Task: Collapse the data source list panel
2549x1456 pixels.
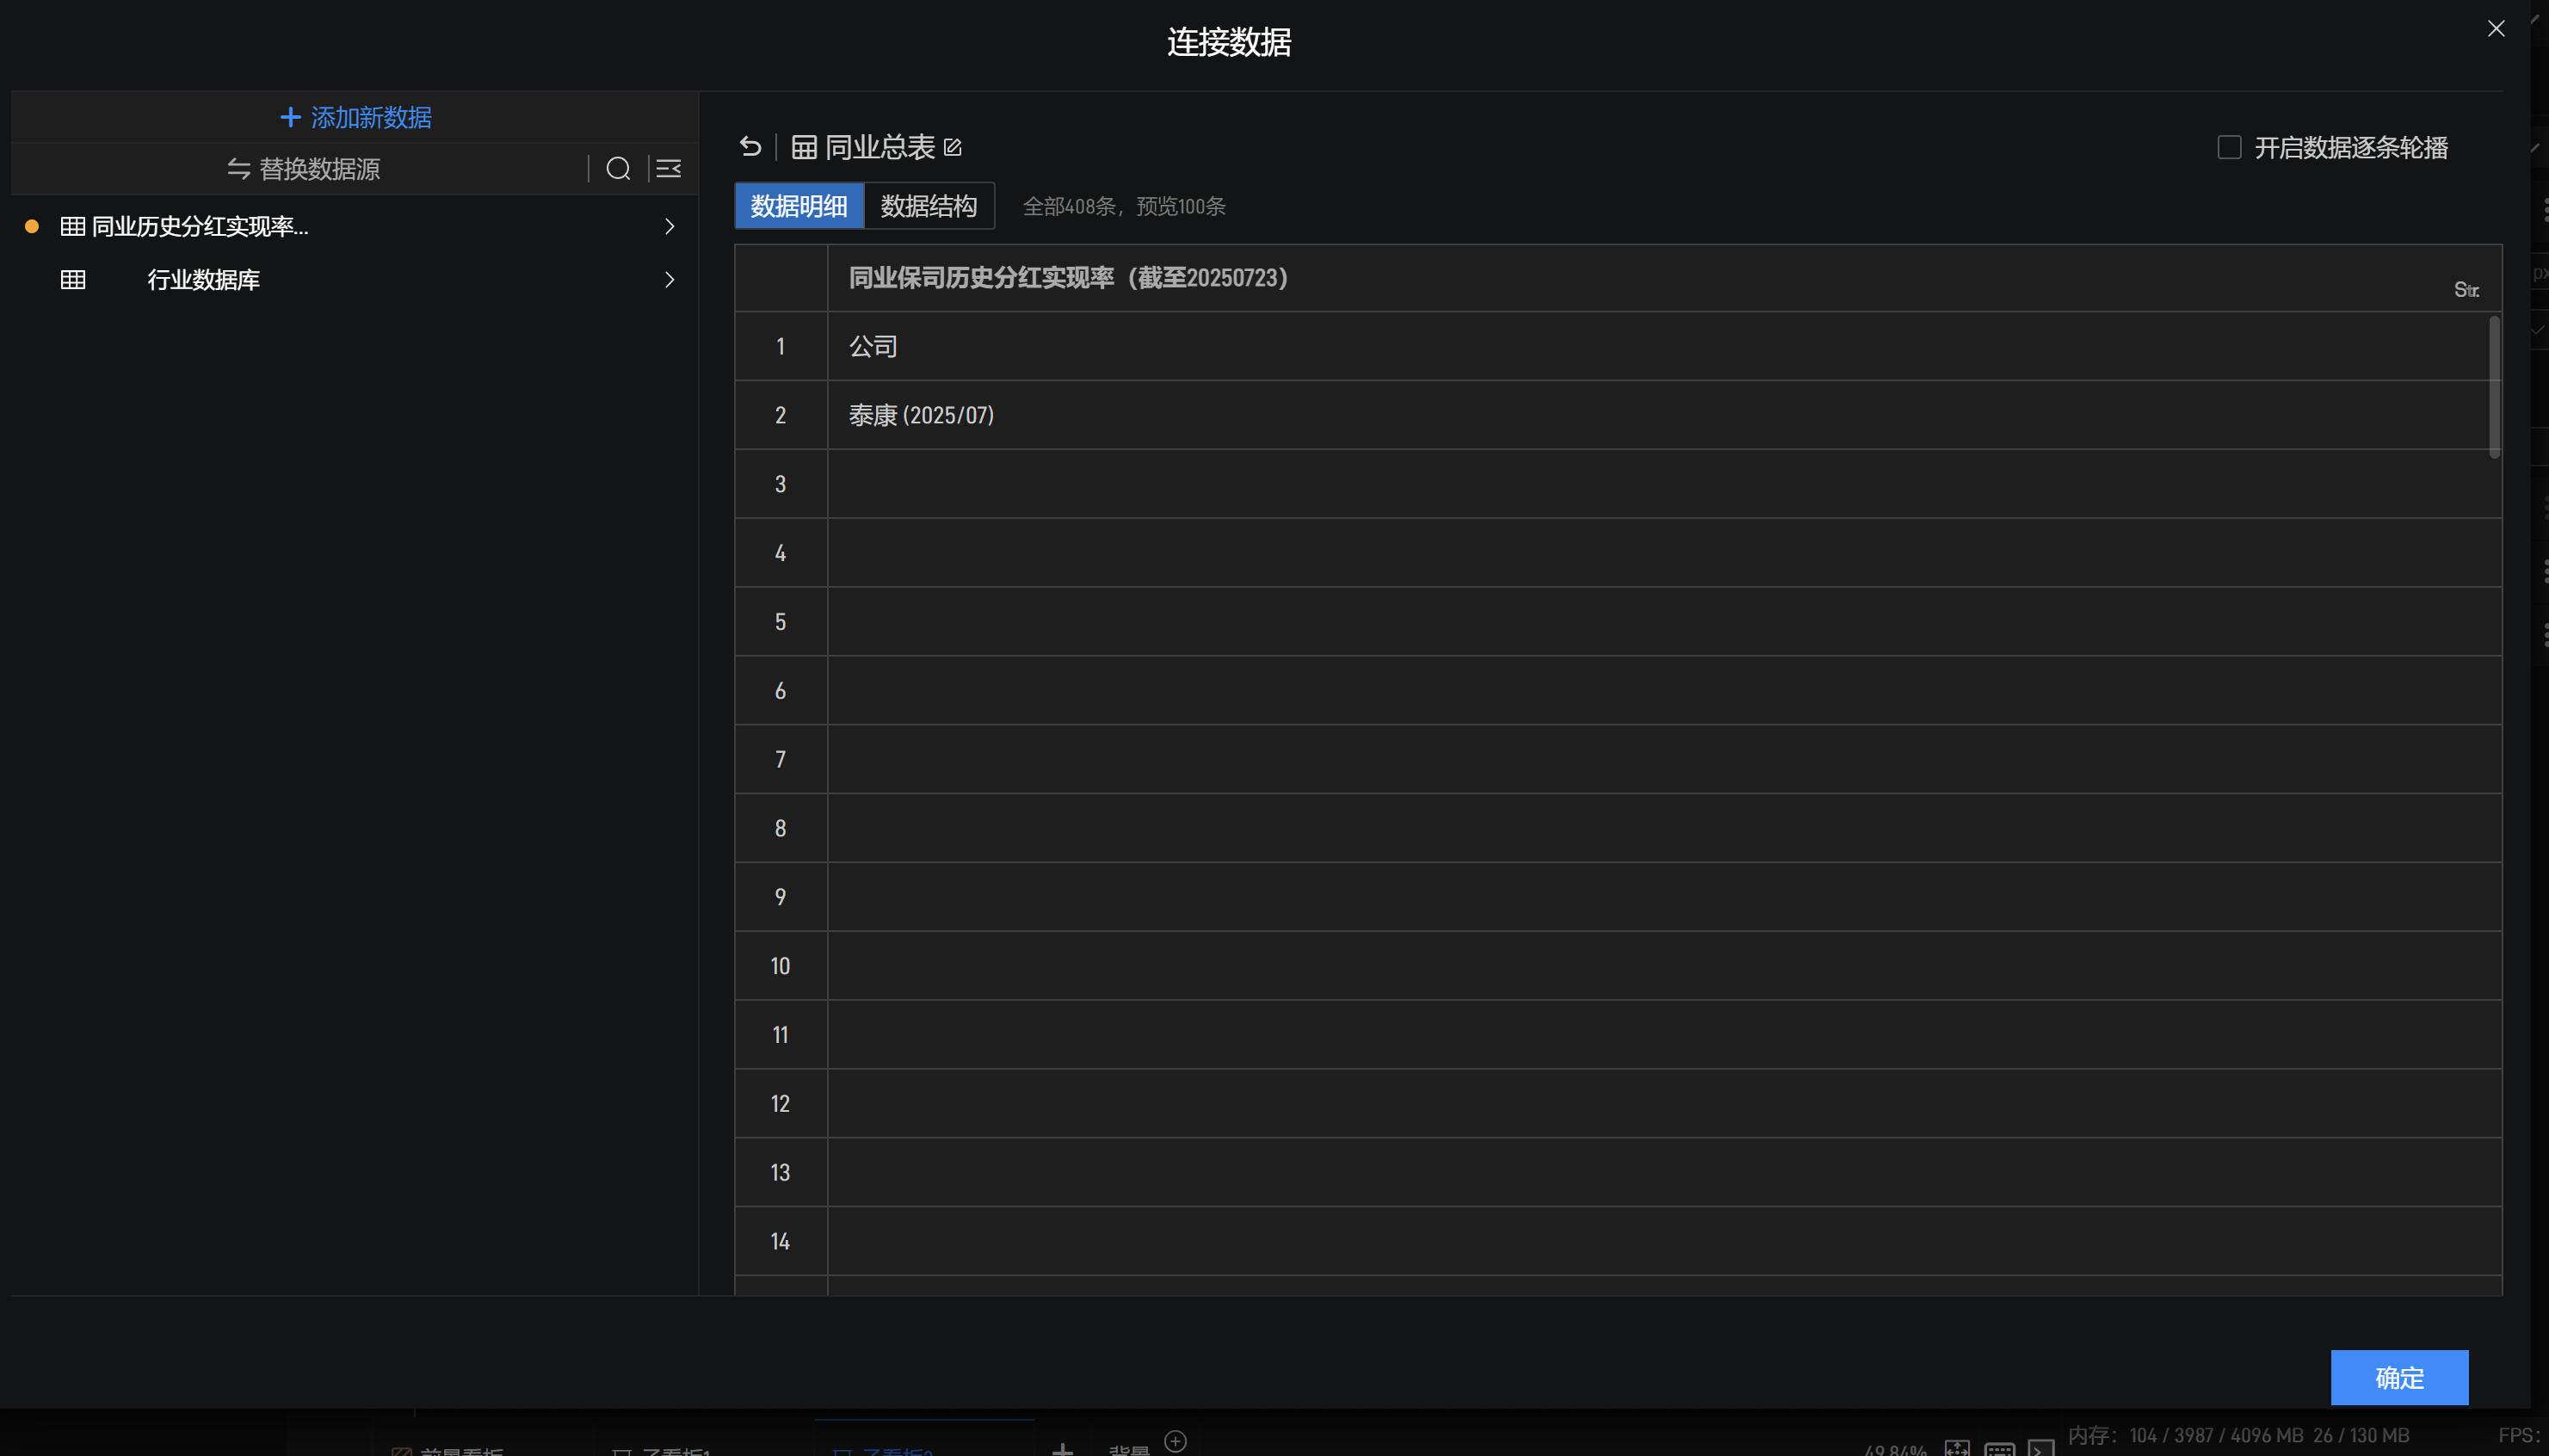Action: point(668,169)
